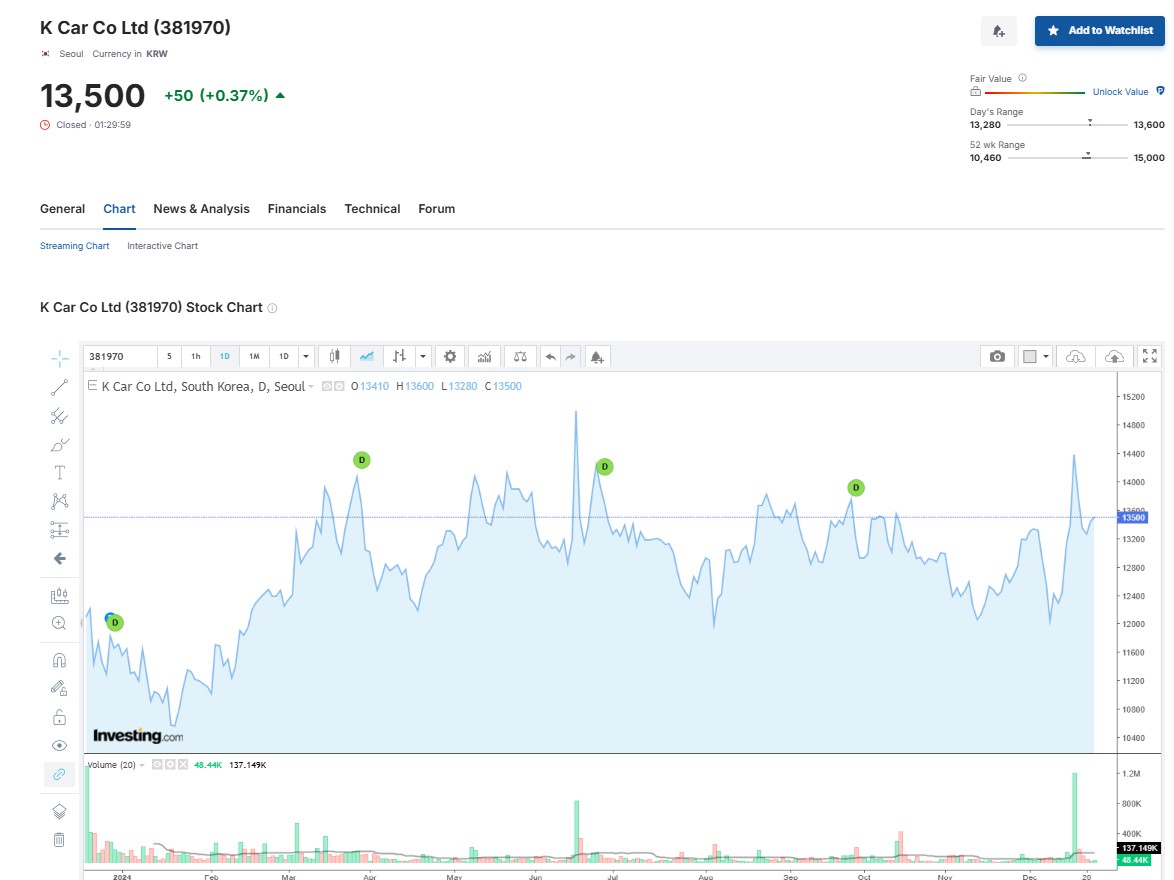The width and height of the screenshot is (1174, 880).
Task: Click the create alert bell in toolbar
Action: pyautogui.click(x=597, y=356)
